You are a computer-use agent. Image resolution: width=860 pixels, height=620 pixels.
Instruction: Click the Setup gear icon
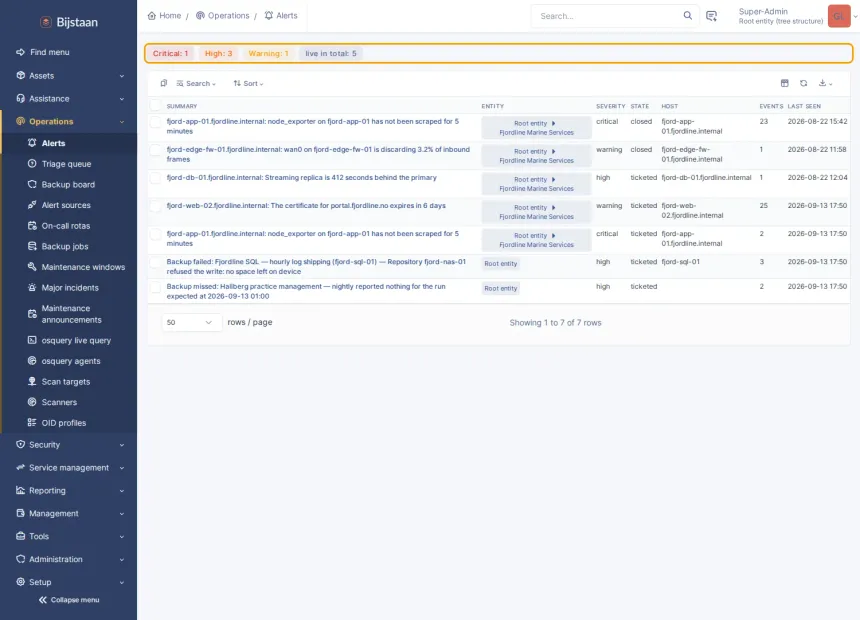pos(20,582)
